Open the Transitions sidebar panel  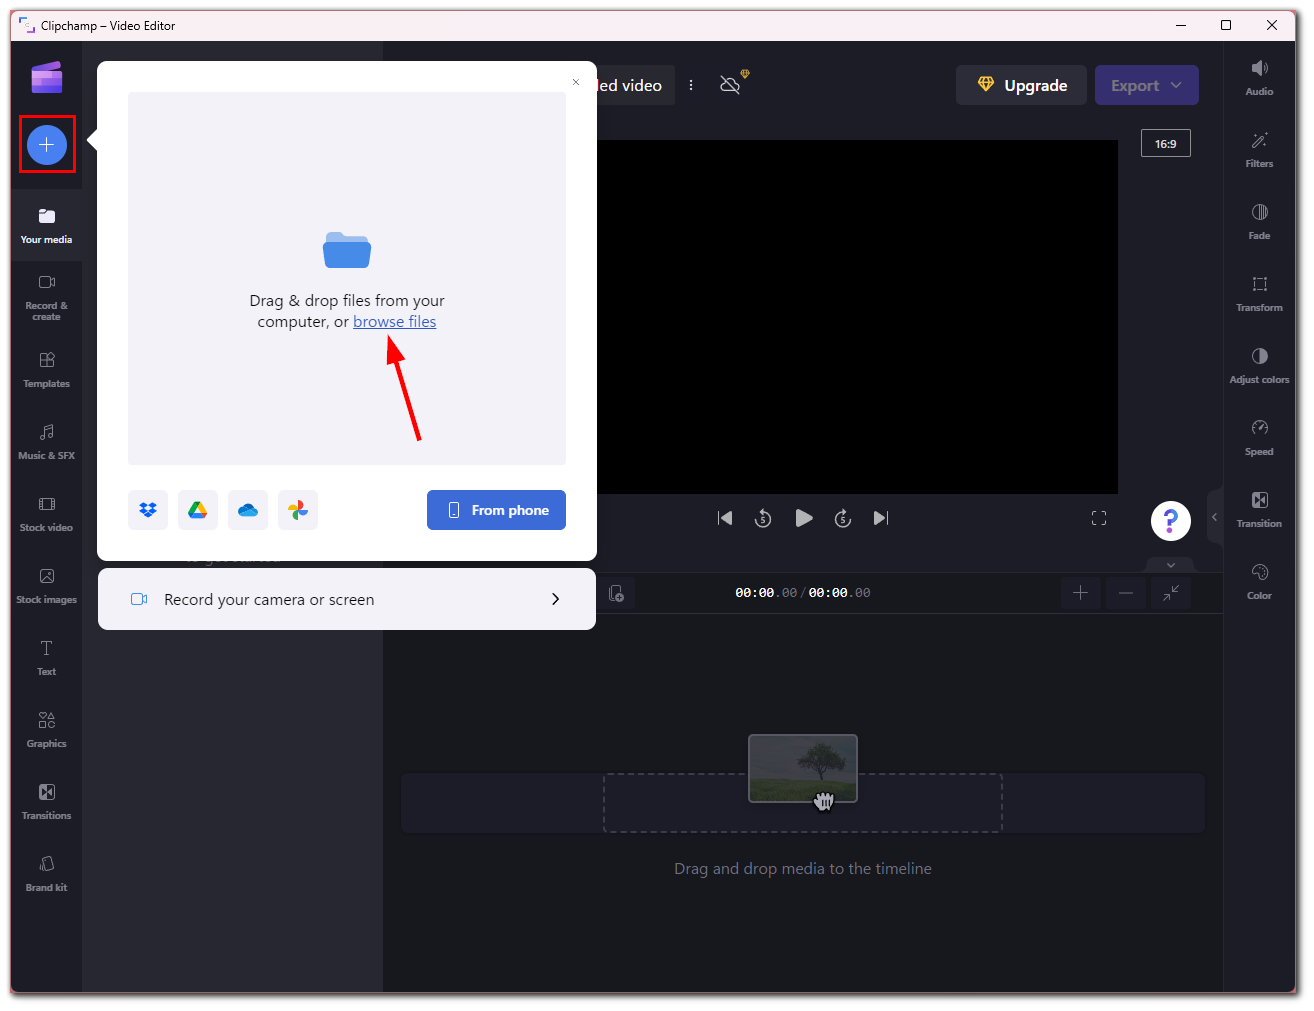(x=46, y=801)
